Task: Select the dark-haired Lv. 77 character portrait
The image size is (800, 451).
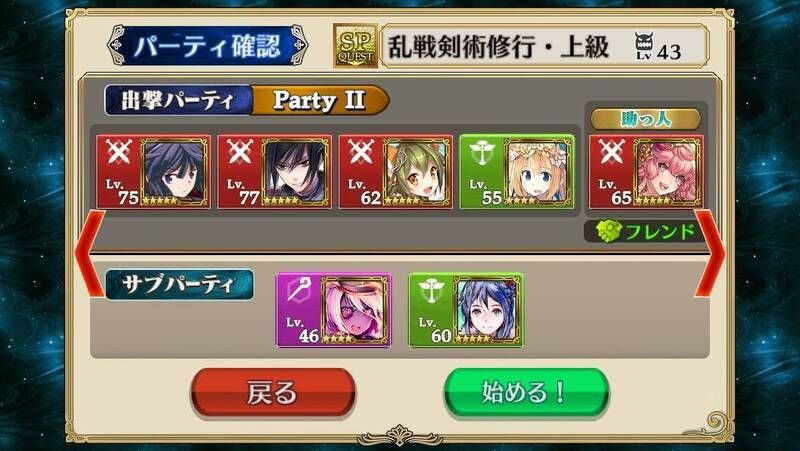Action: pos(295,172)
